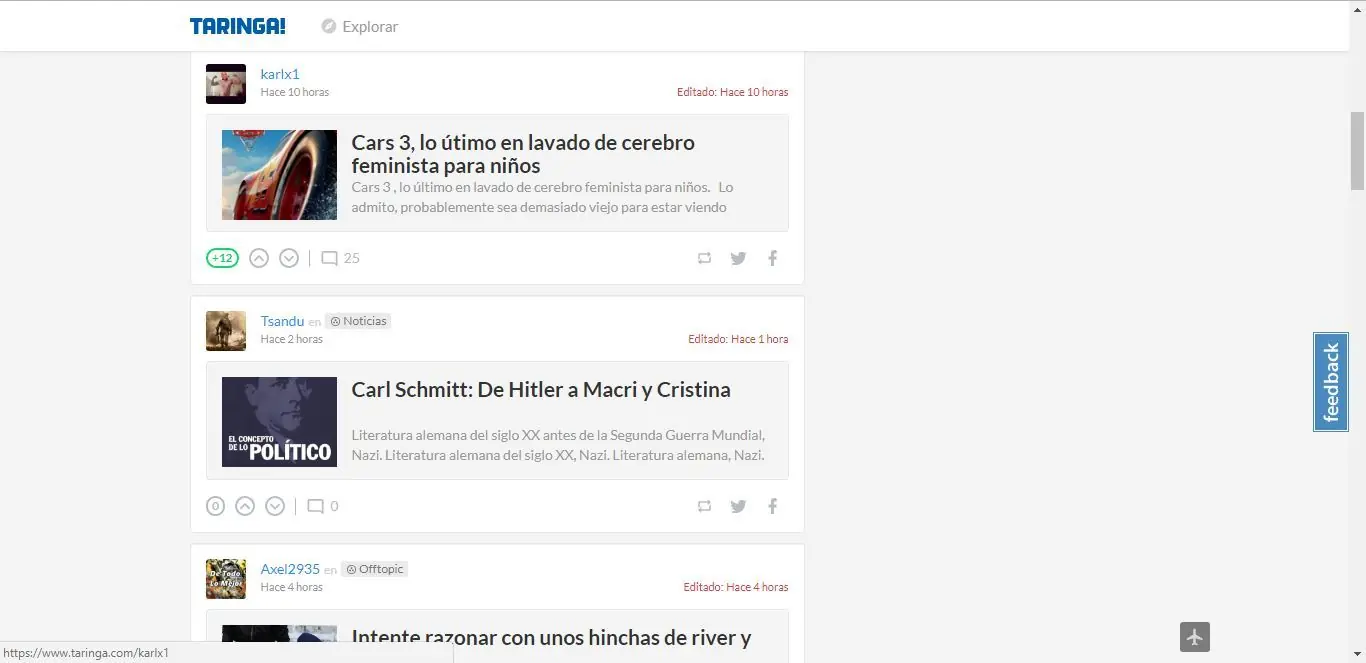Open the El Concepto de lo Político thumbnail
Image resolution: width=1366 pixels, height=663 pixels.
point(279,422)
